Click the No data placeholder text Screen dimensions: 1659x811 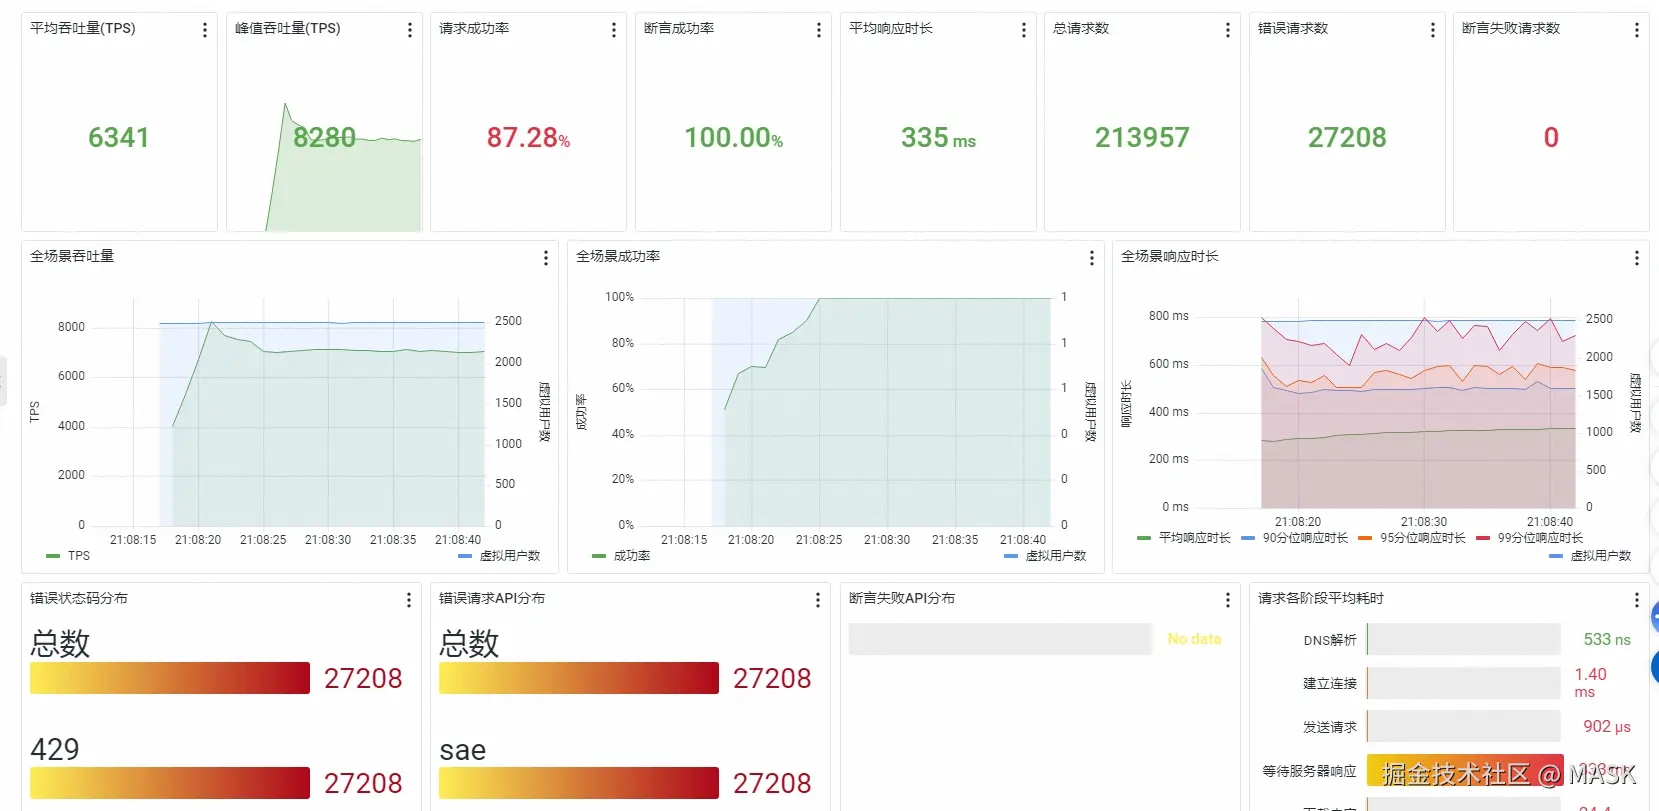(1194, 639)
